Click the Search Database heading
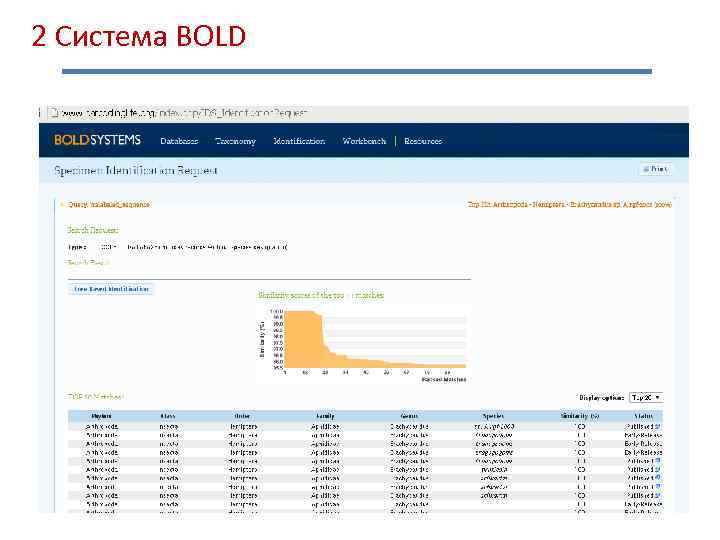Screen dimensions: 720x540 tap(93, 230)
